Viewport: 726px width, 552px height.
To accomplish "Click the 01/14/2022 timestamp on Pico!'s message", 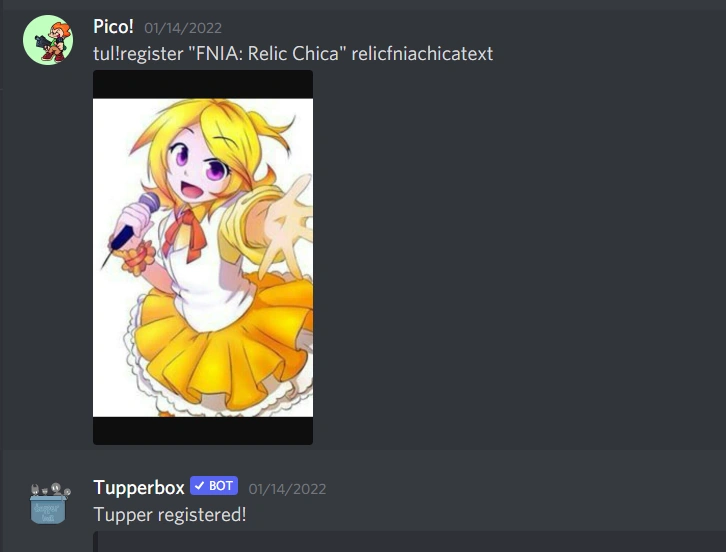I will pos(183,28).
